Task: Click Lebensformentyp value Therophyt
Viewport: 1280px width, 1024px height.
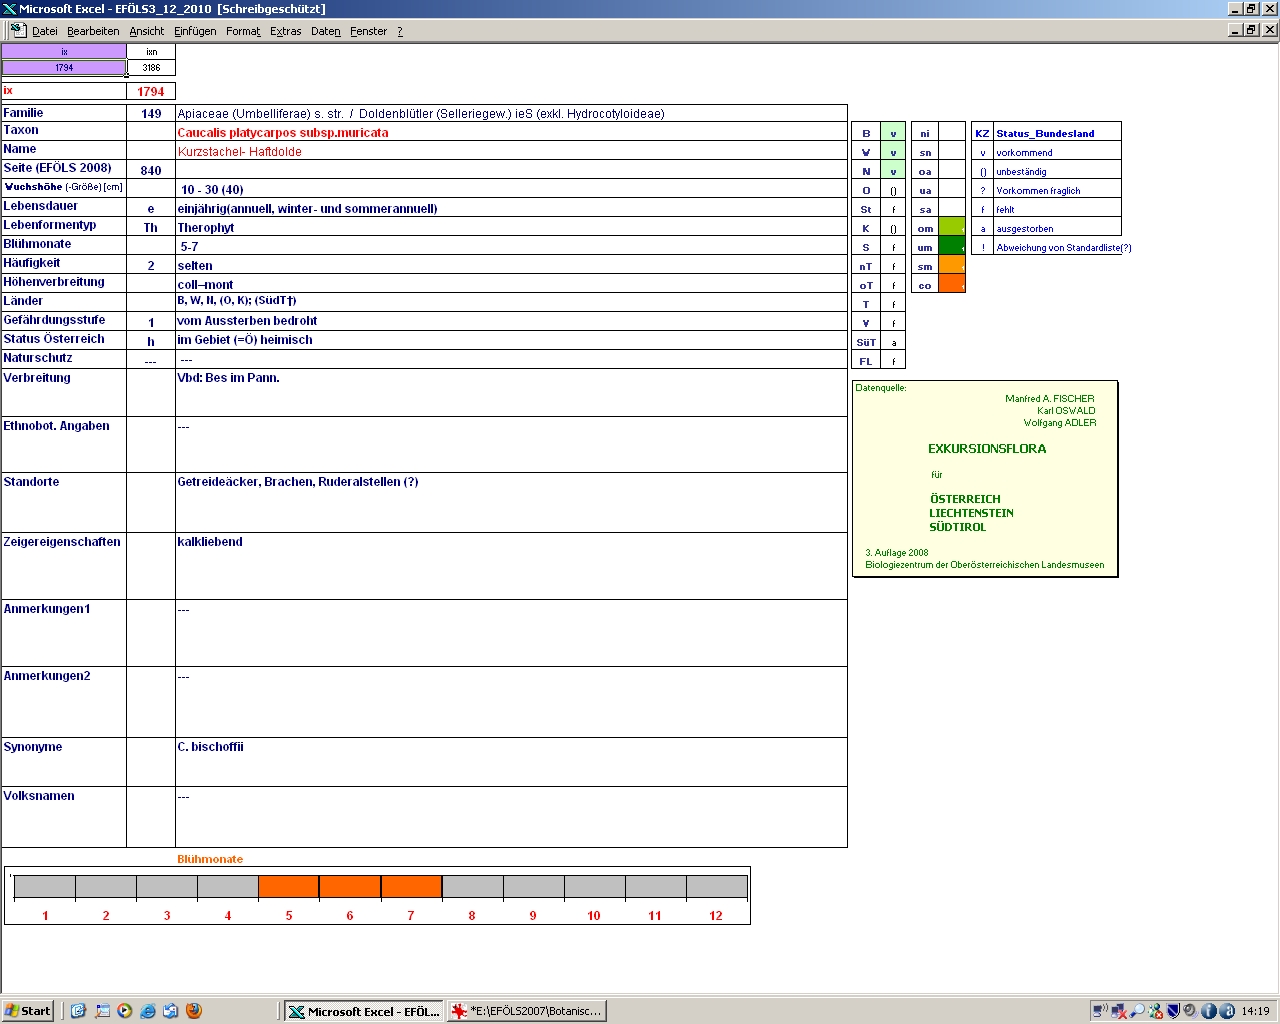Action: click(x=206, y=228)
